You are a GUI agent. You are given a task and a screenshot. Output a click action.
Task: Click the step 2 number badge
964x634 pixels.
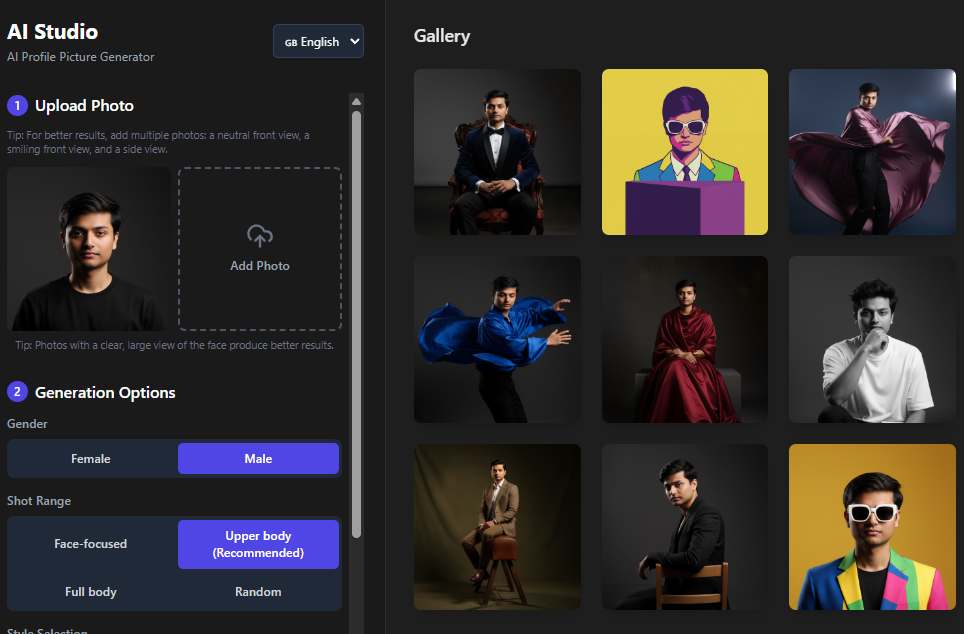(x=17, y=393)
